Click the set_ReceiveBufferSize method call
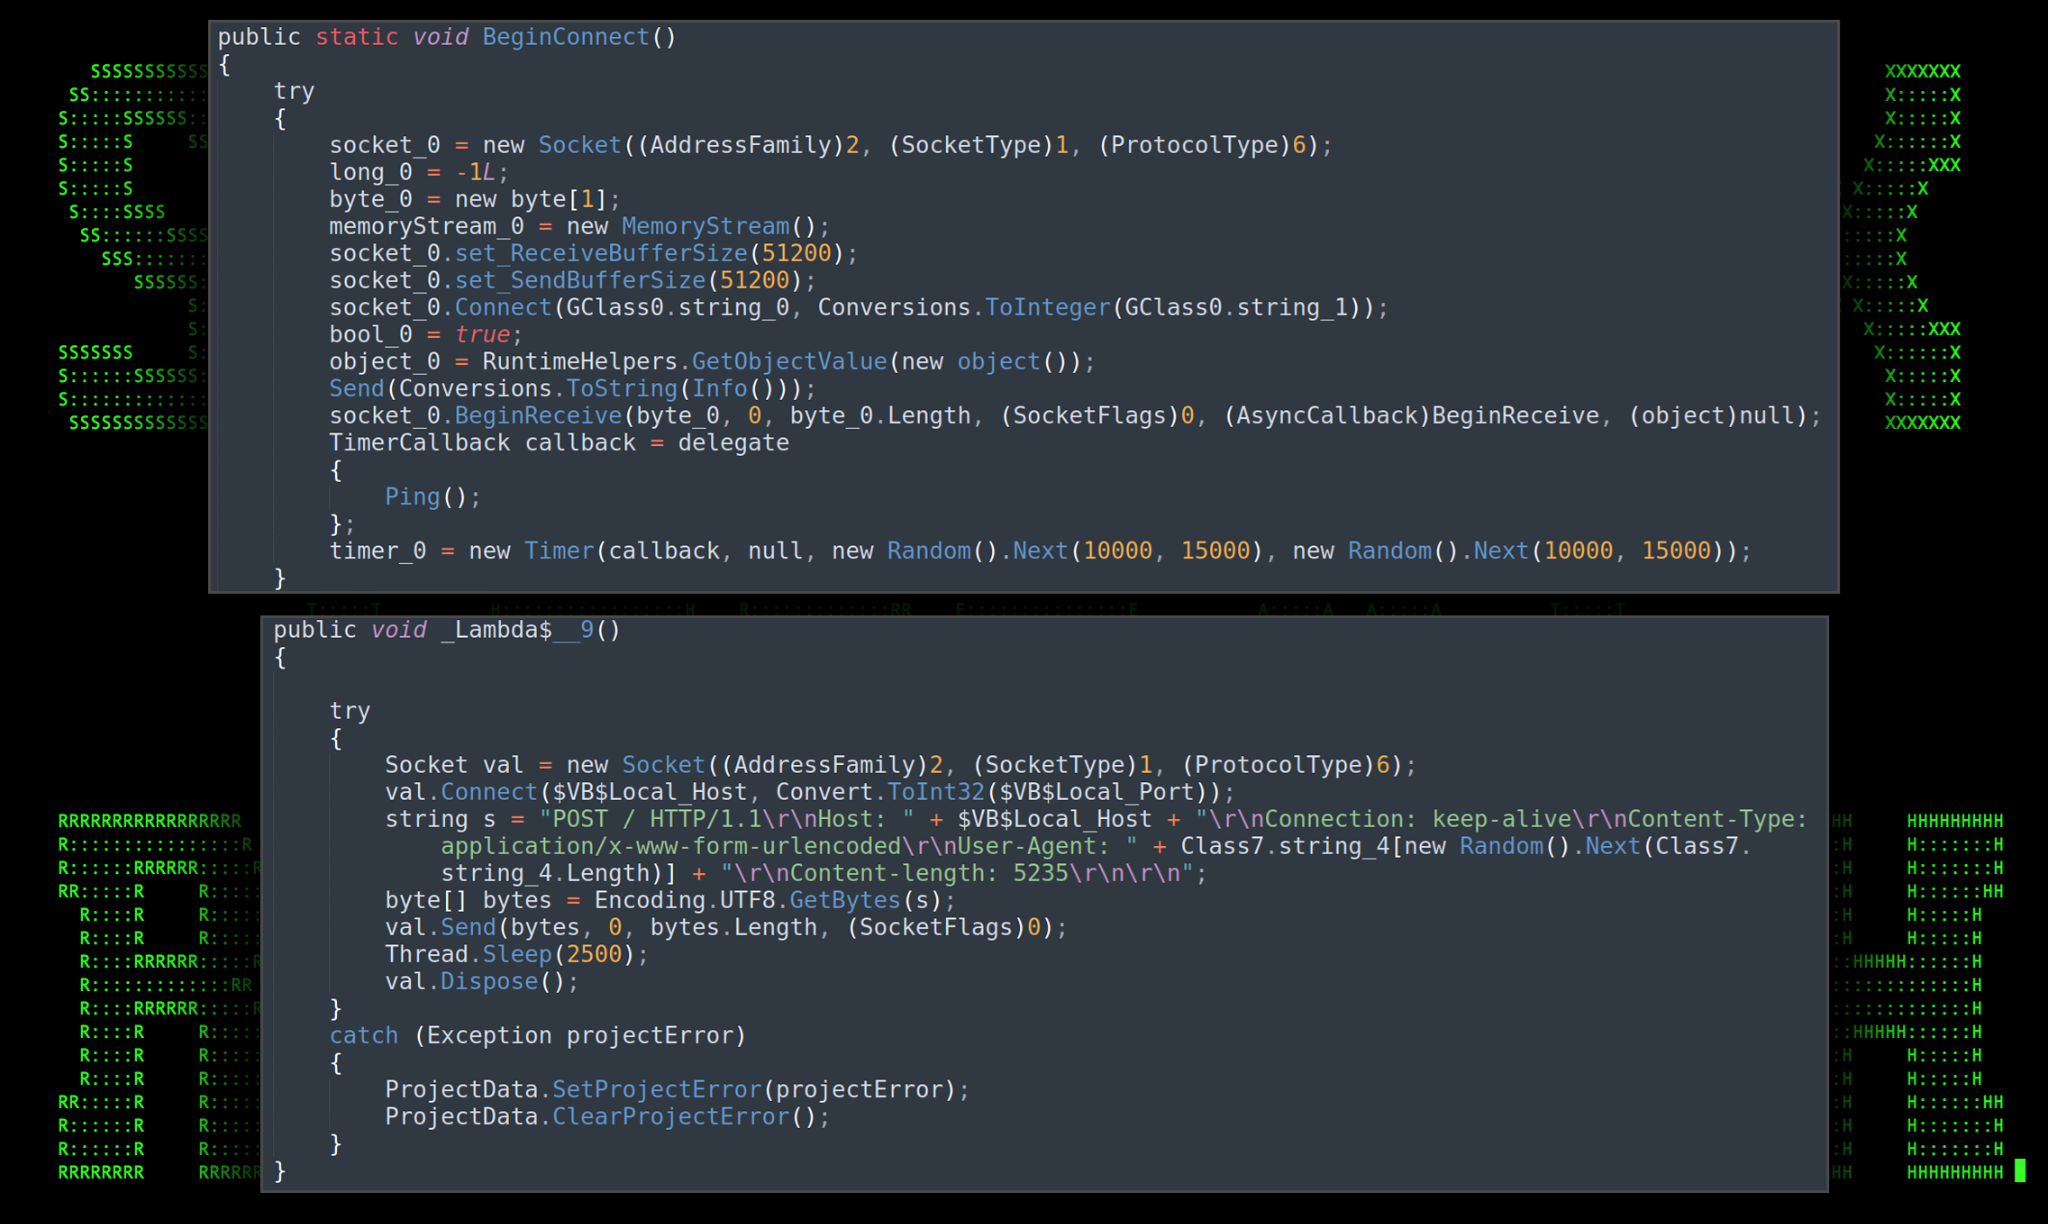The image size is (2048, 1224). coord(601,254)
